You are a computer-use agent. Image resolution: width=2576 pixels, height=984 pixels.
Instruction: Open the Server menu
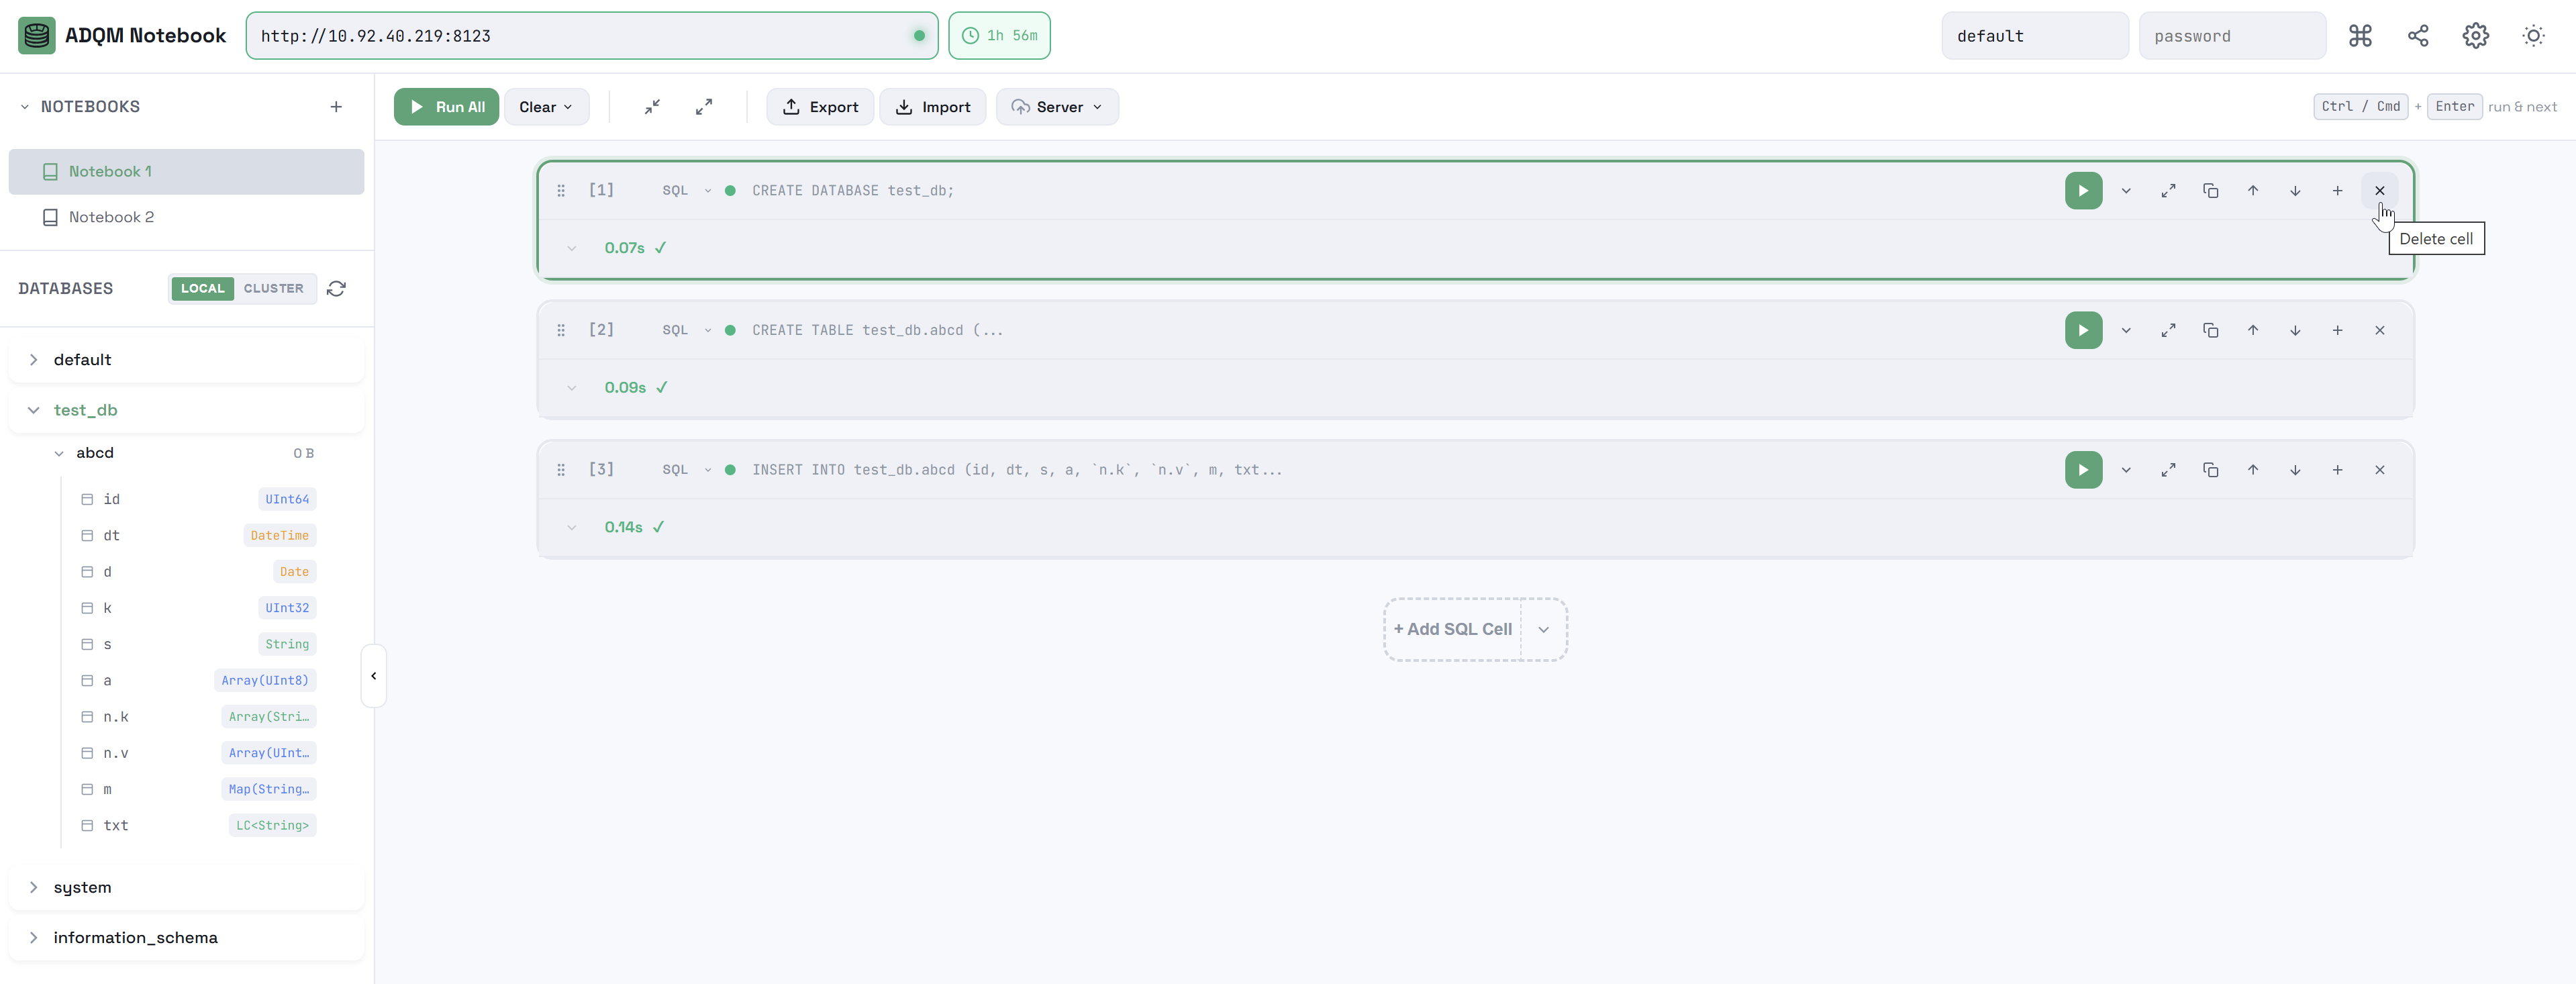point(1057,107)
